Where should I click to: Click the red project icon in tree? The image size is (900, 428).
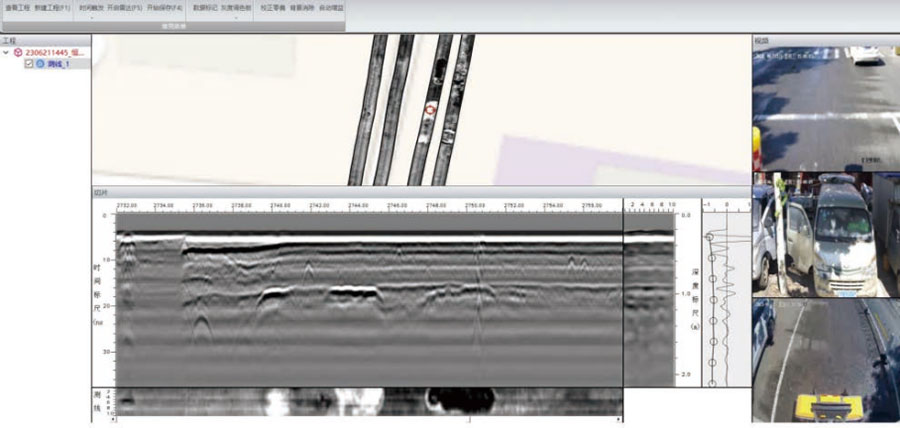[18, 52]
